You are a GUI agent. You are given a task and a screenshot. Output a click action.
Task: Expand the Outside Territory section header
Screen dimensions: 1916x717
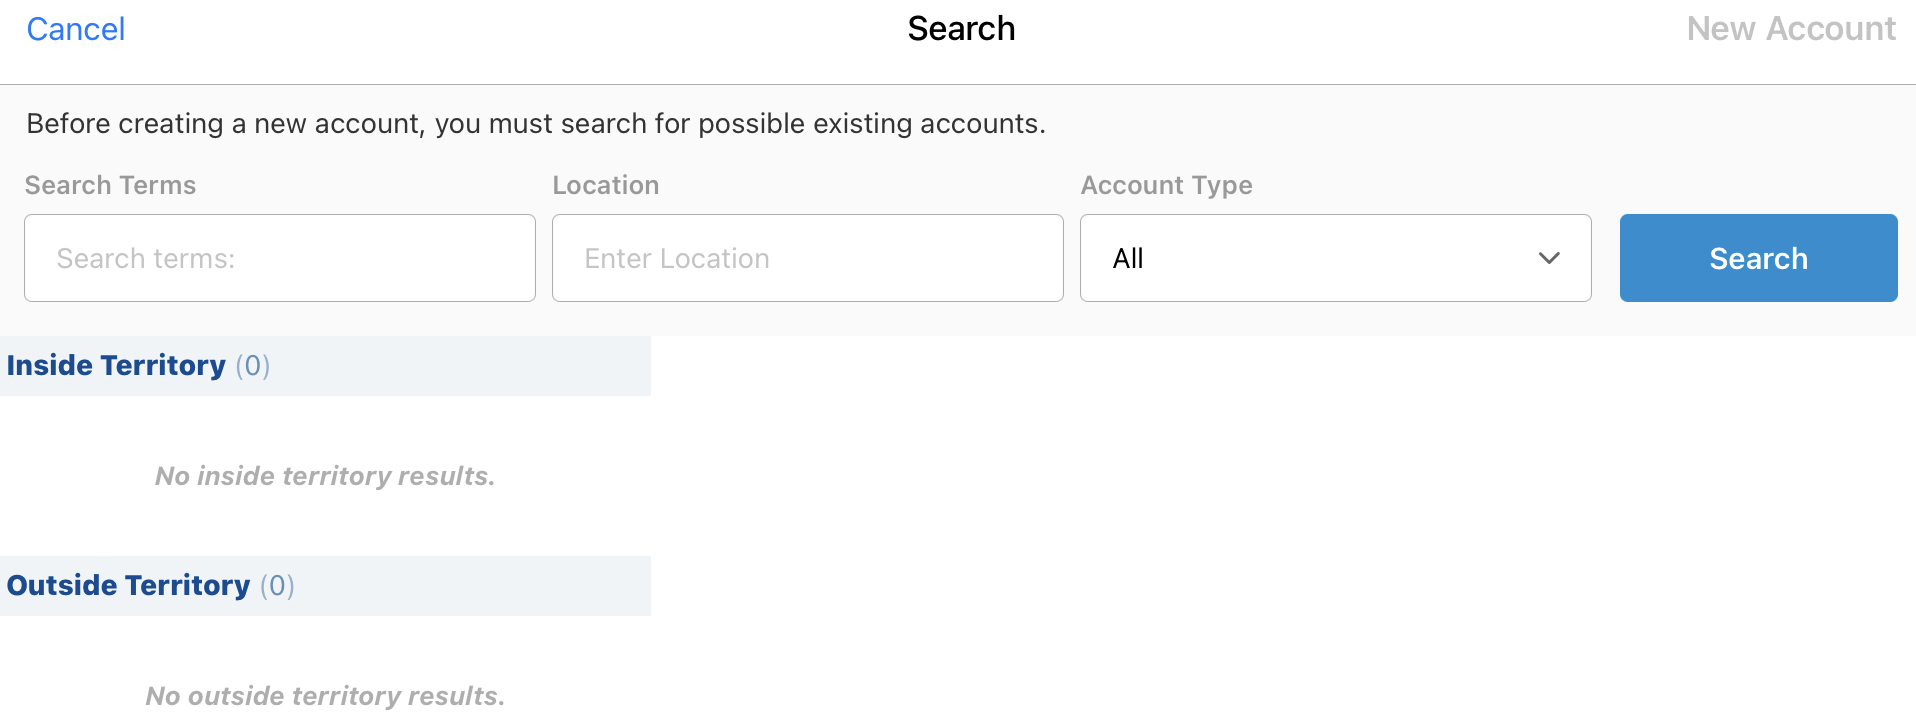coord(128,586)
